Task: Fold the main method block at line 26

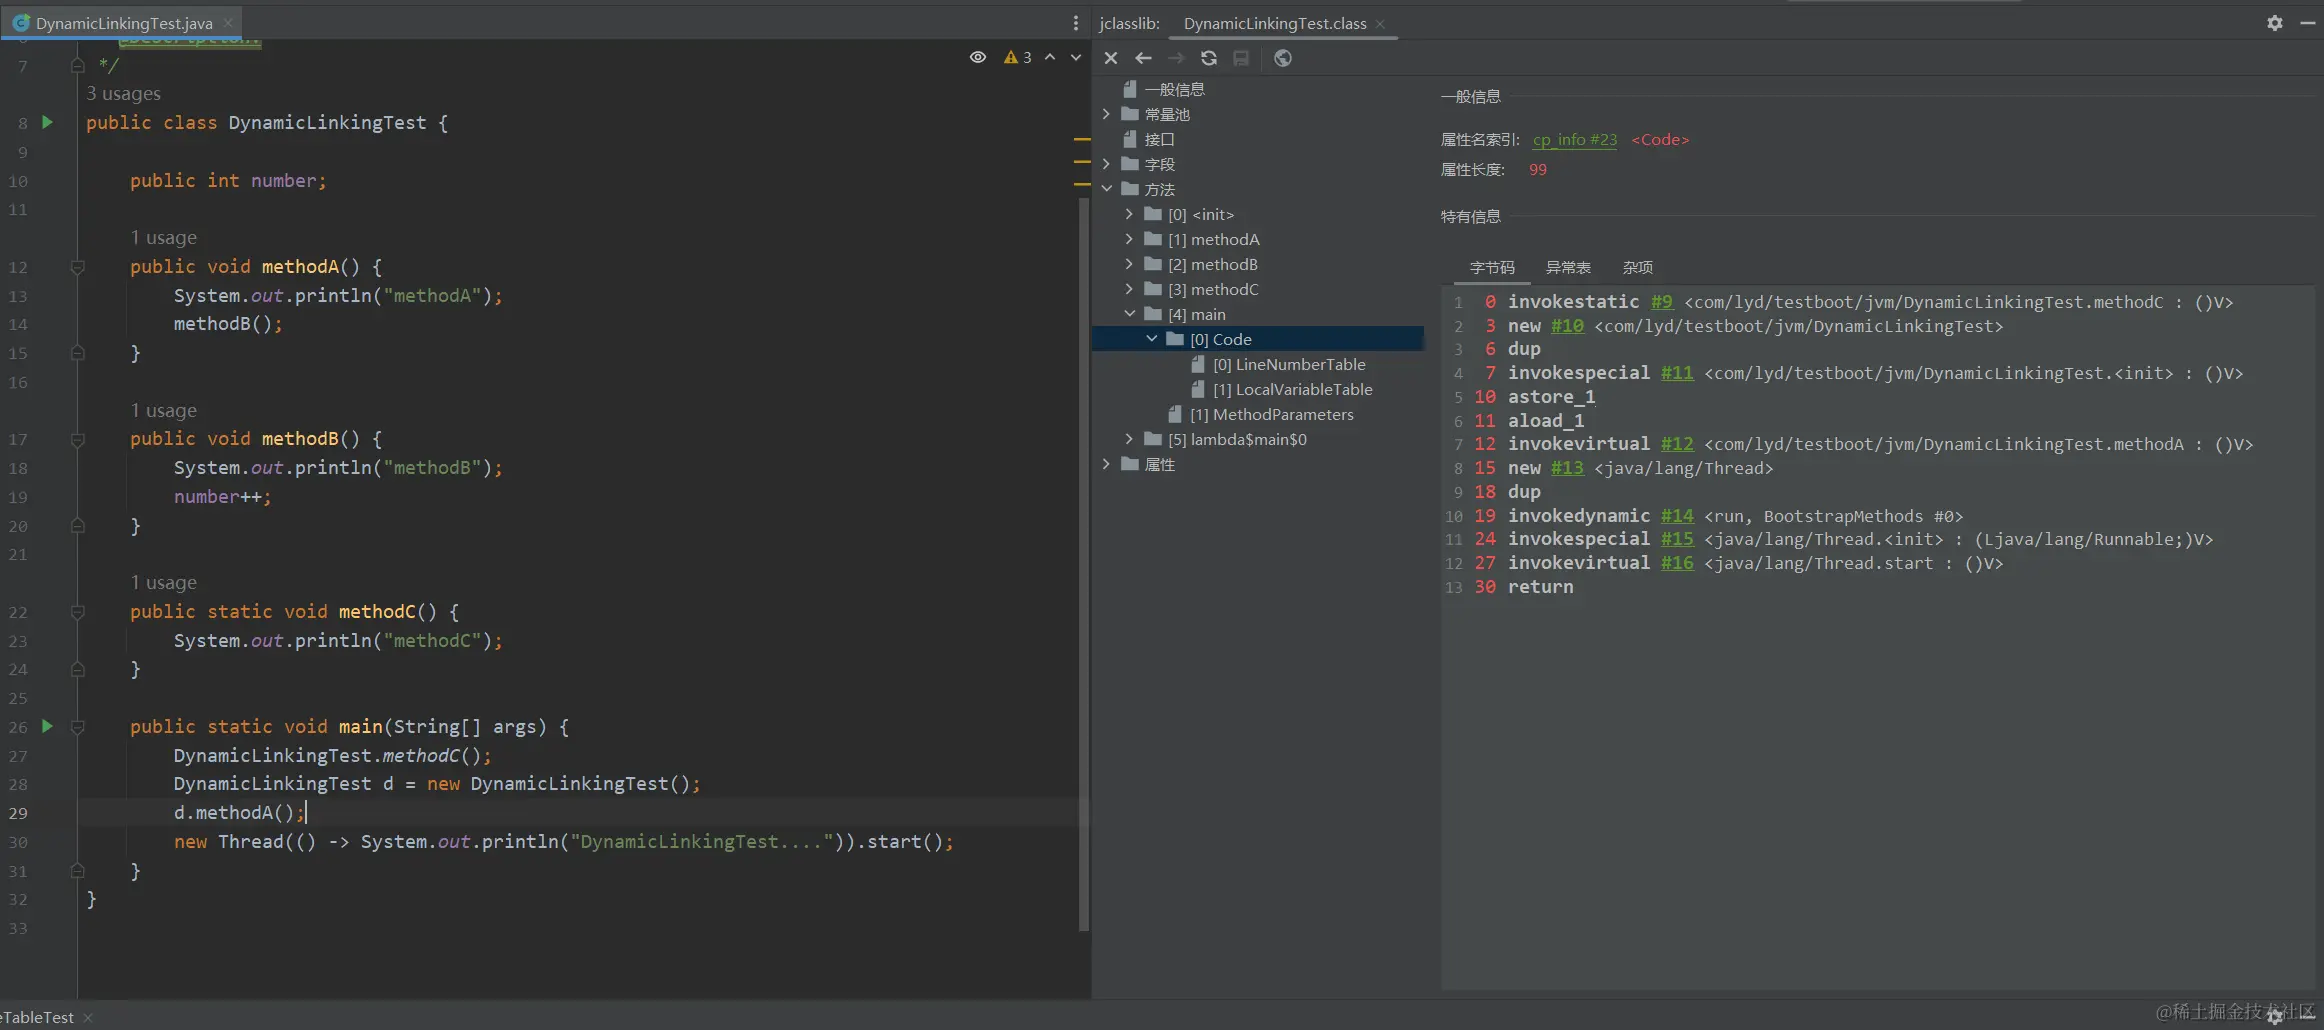Action: [x=77, y=727]
